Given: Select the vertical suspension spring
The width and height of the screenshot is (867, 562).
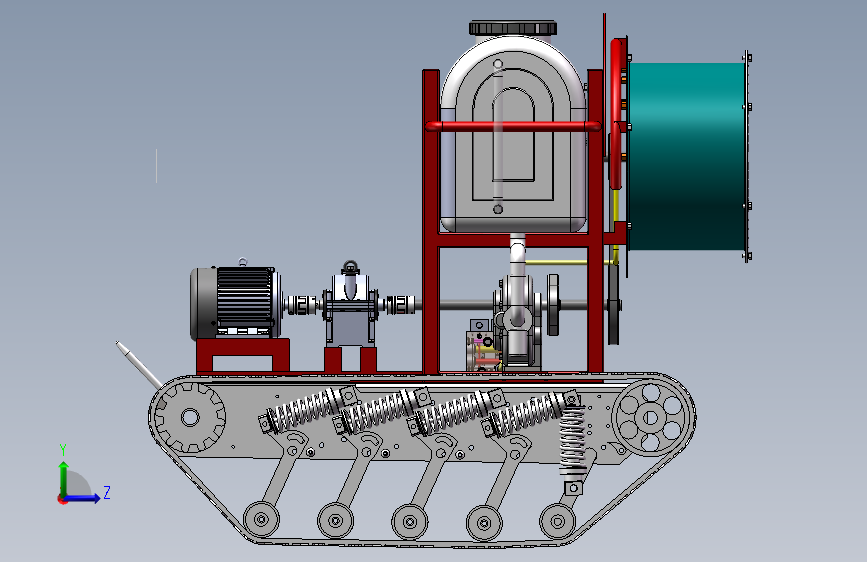Looking at the screenshot, I should coord(573,441).
